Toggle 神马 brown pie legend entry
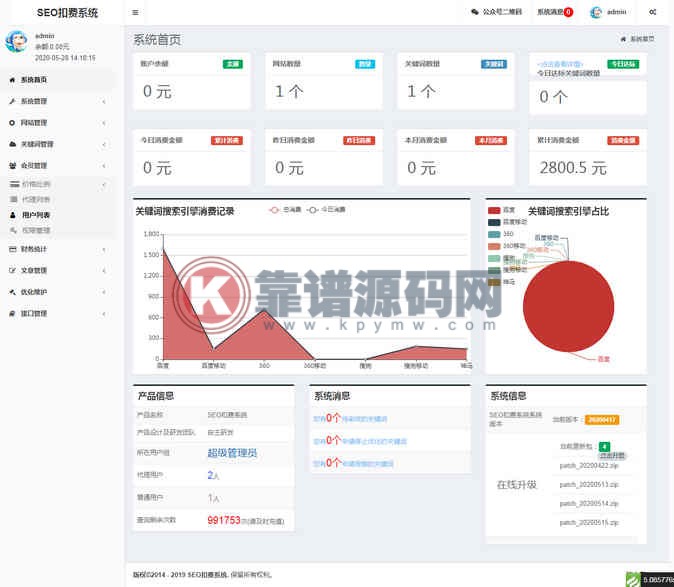Screen dimensions: 674x587 tap(502, 282)
